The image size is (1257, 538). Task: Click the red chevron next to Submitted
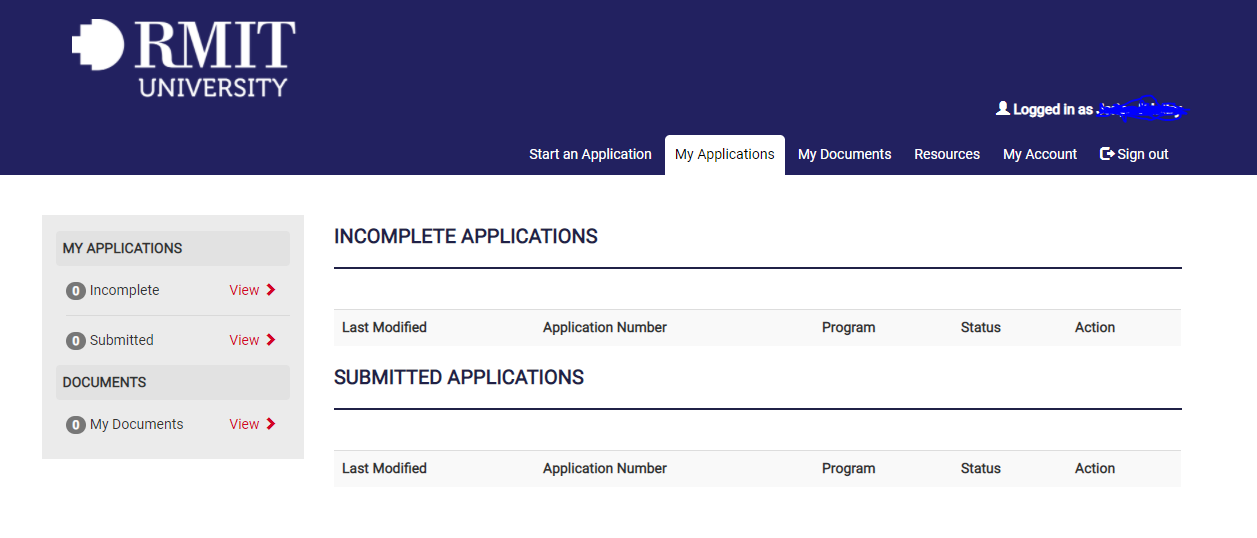point(271,340)
